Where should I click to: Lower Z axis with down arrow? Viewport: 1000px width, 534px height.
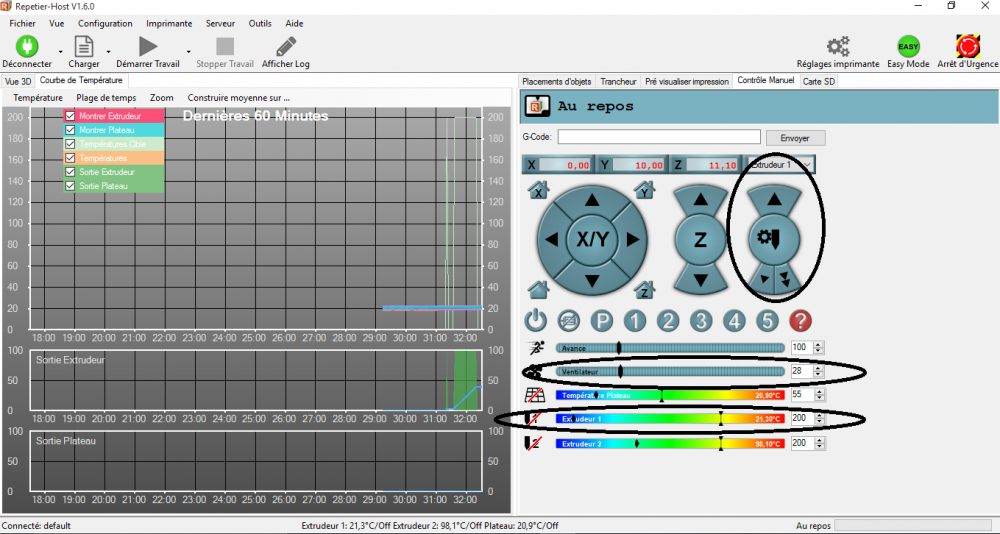pos(700,279)
